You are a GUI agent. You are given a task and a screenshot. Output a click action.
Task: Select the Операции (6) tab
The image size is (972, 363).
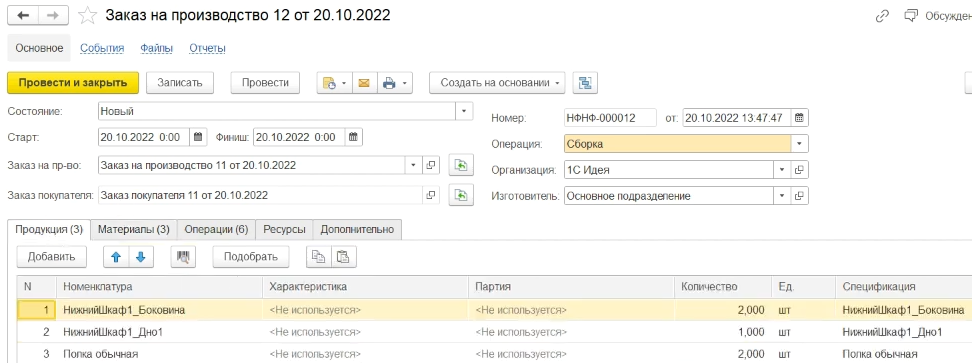coord(216,229)
